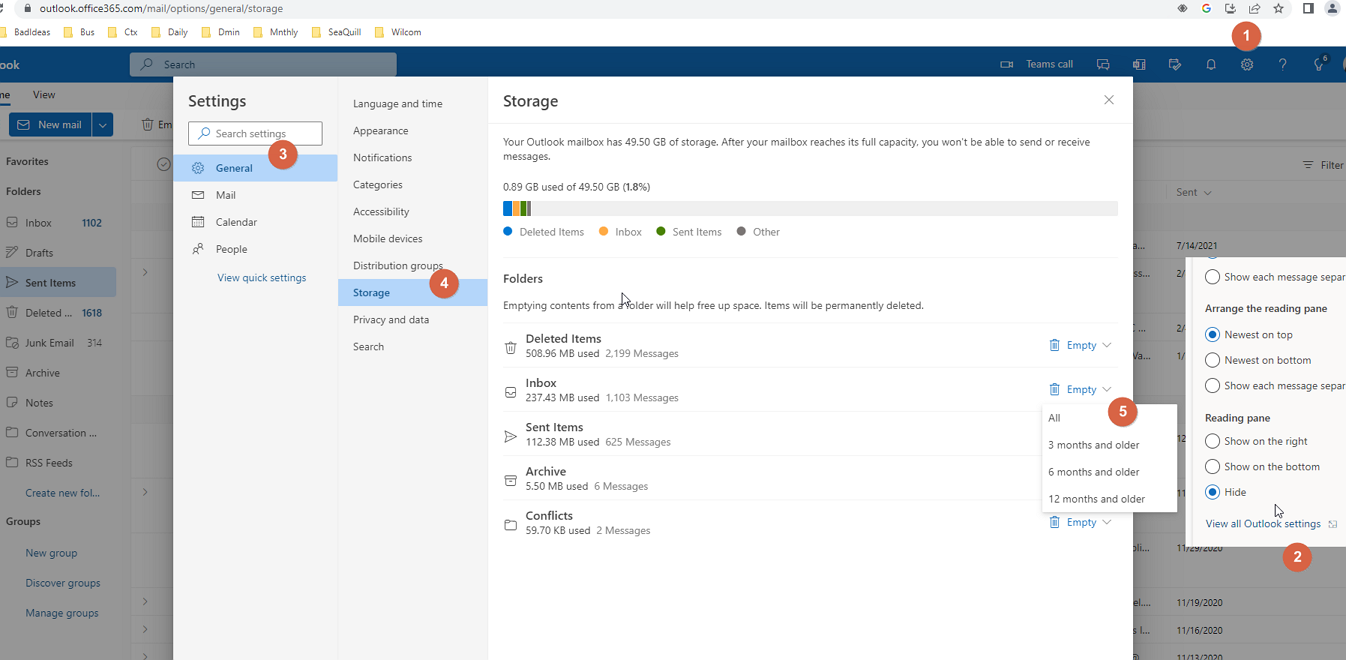Click in the Outlook Search box

point(263,65)
